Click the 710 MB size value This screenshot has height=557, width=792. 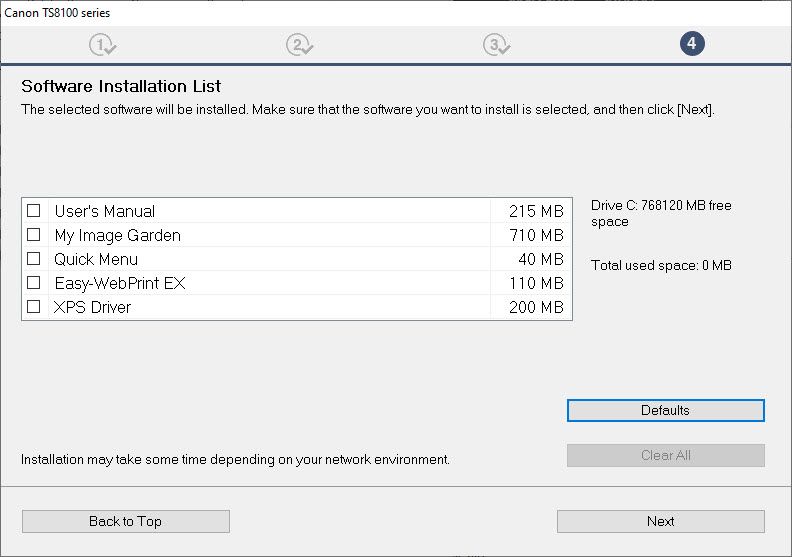pyautogui.click(x=536, y=235)
